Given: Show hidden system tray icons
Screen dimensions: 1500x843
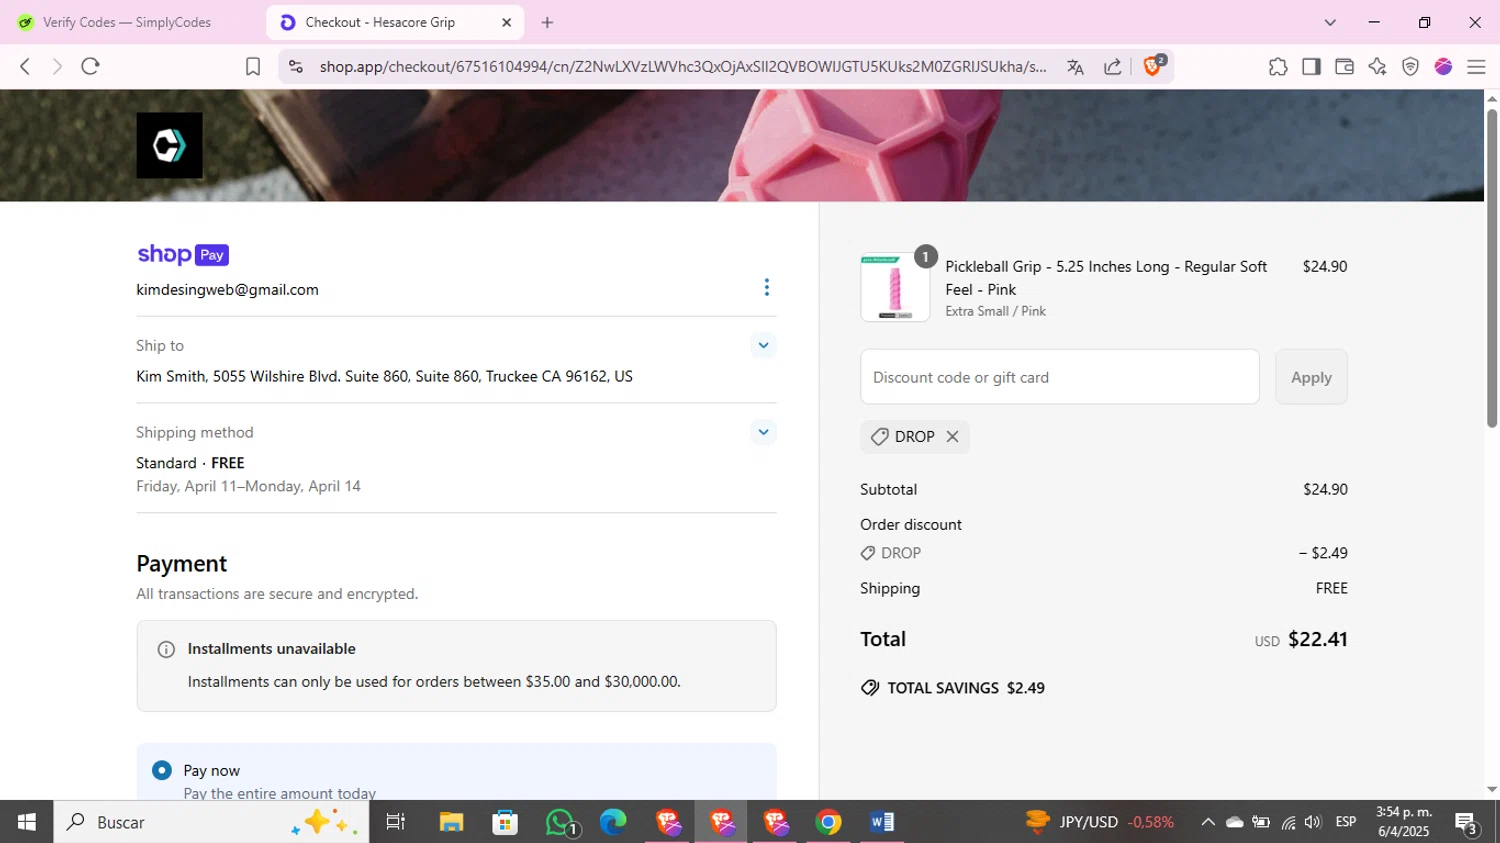Looking at the screenshot, I should click(1208, 822).
